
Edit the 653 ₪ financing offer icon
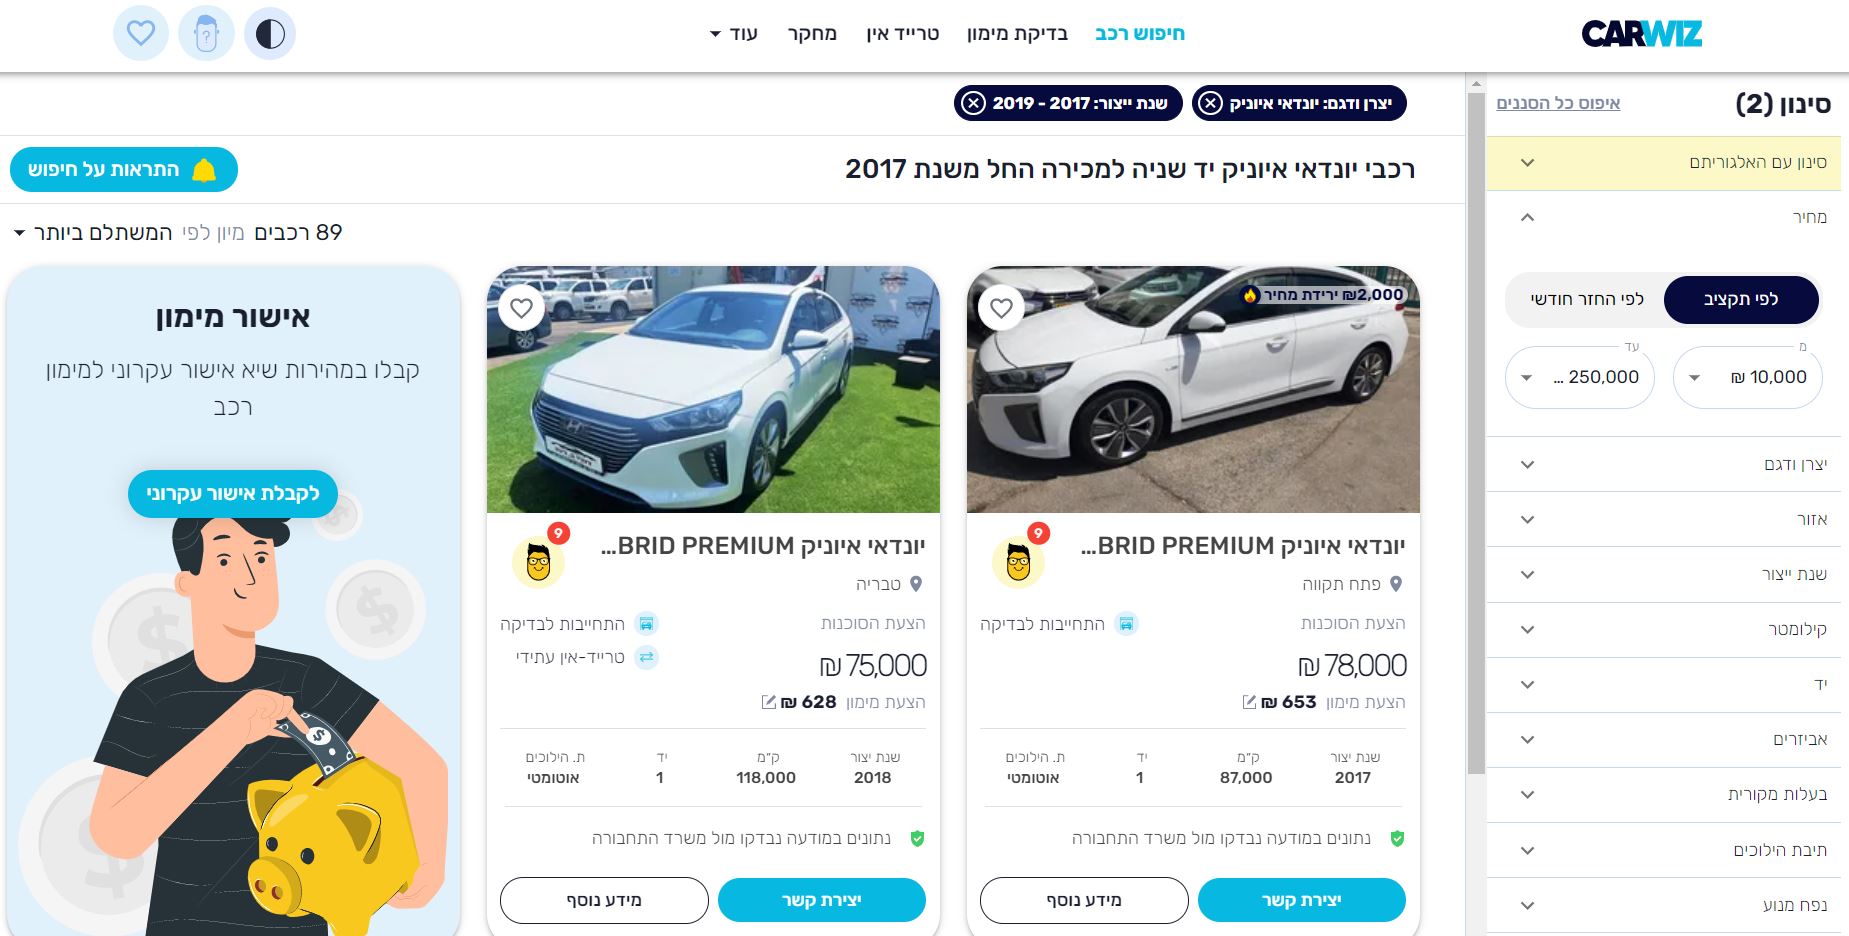pyautogui.click(x=1249, y=702)
